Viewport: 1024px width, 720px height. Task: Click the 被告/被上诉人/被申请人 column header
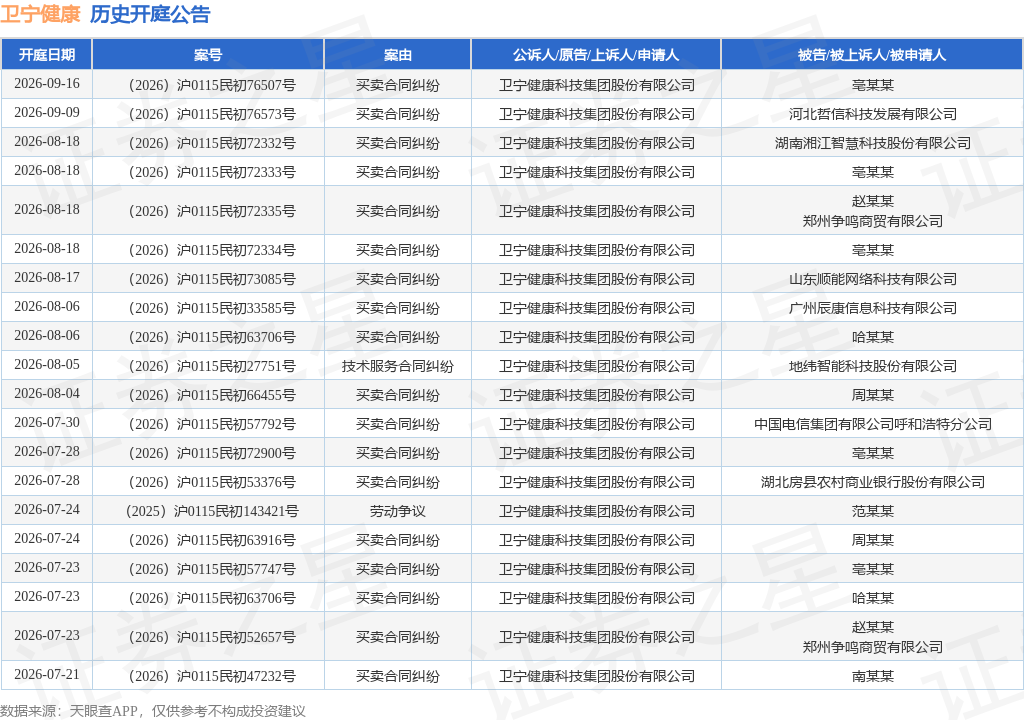coord(872,55)
